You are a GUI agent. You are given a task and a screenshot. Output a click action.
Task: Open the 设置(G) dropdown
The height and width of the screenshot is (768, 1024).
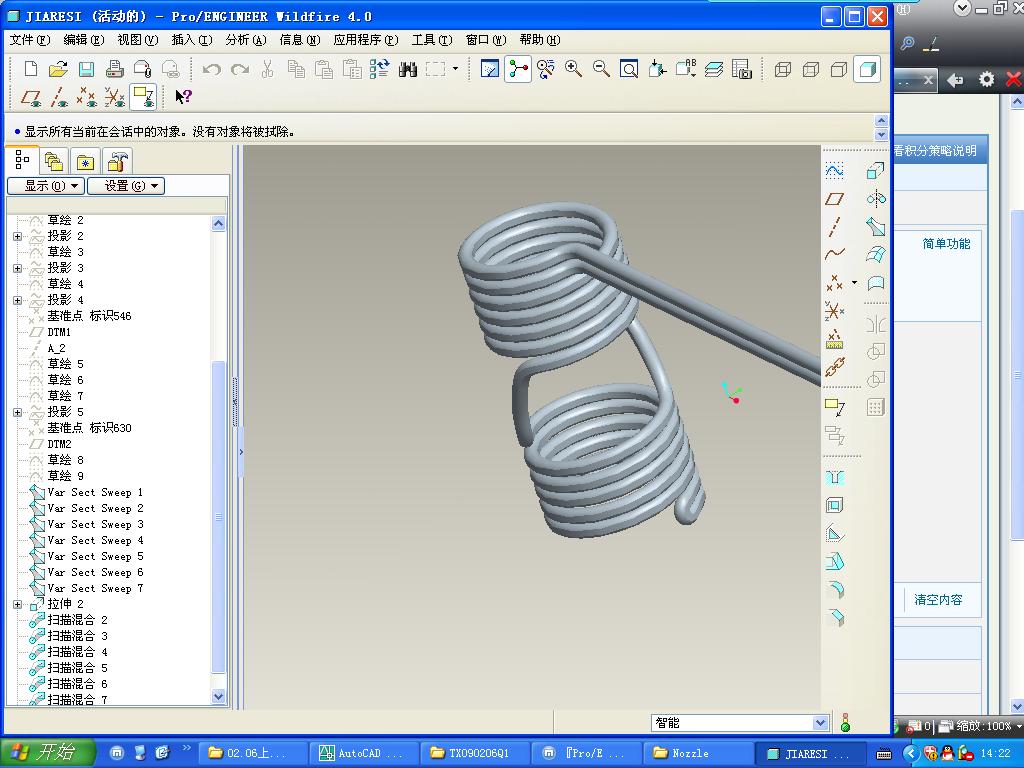click(126, 186)
